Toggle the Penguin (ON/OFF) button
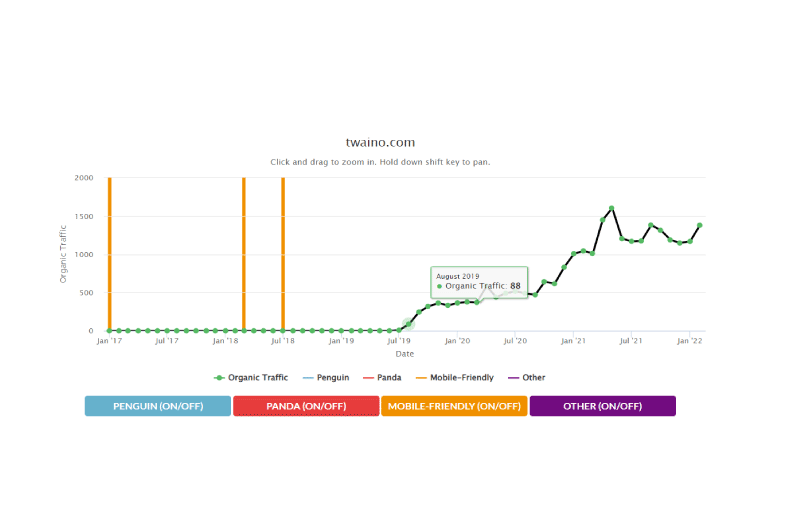Screen dimensions: 800x530 pos(158,406)
